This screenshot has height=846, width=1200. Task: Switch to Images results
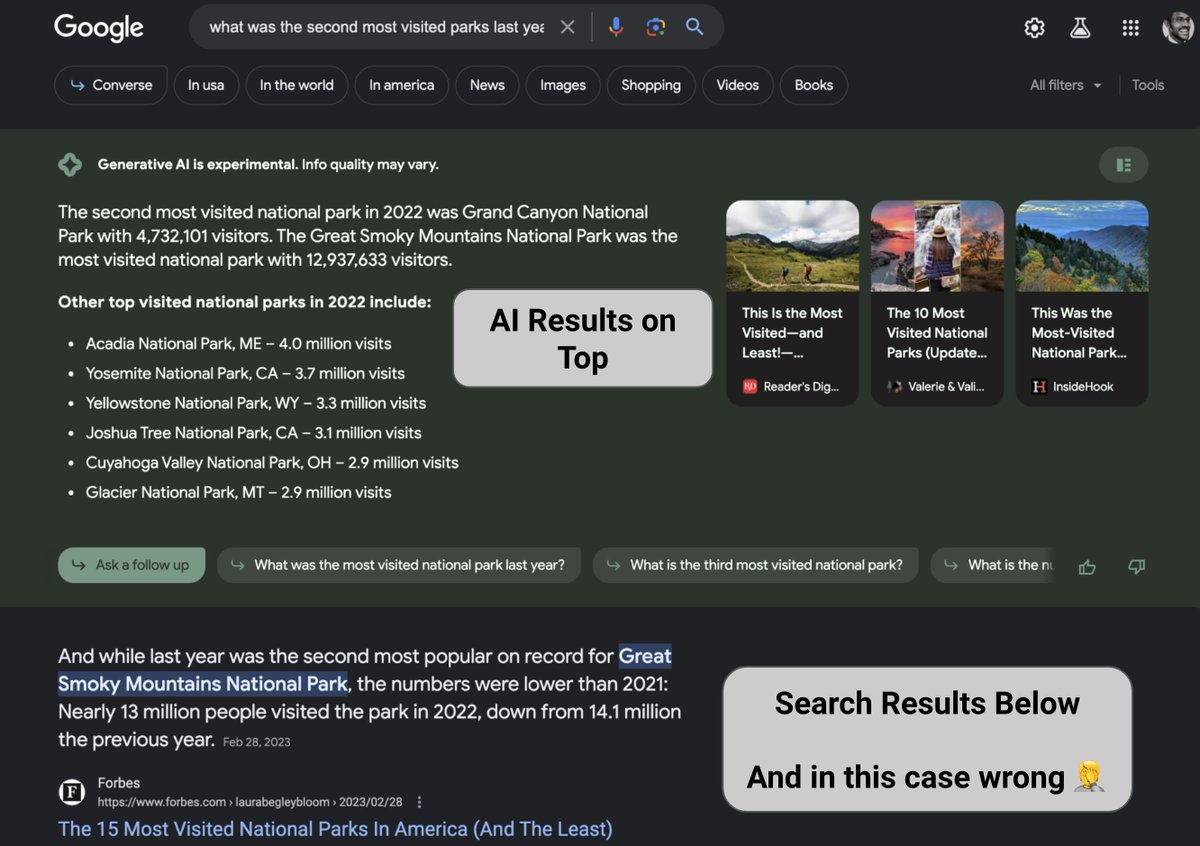[563, 85]
